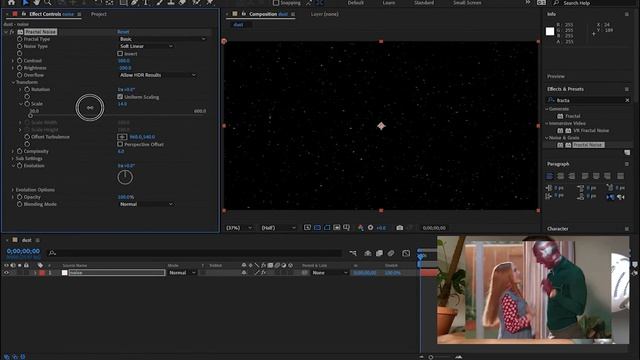Open Noise Type dropdown Soft Linear
This screenshot has height=360, width=640.
click(146, 46)
